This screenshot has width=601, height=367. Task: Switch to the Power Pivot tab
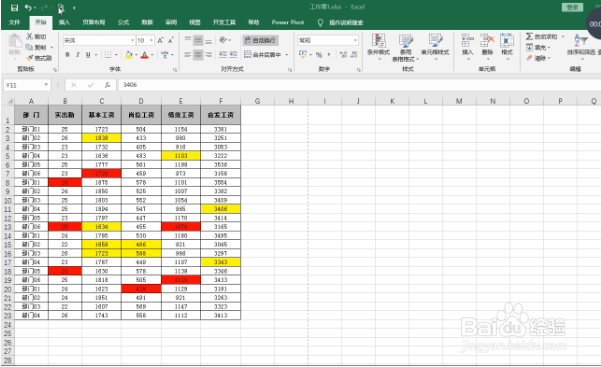(x=288, y=23)
